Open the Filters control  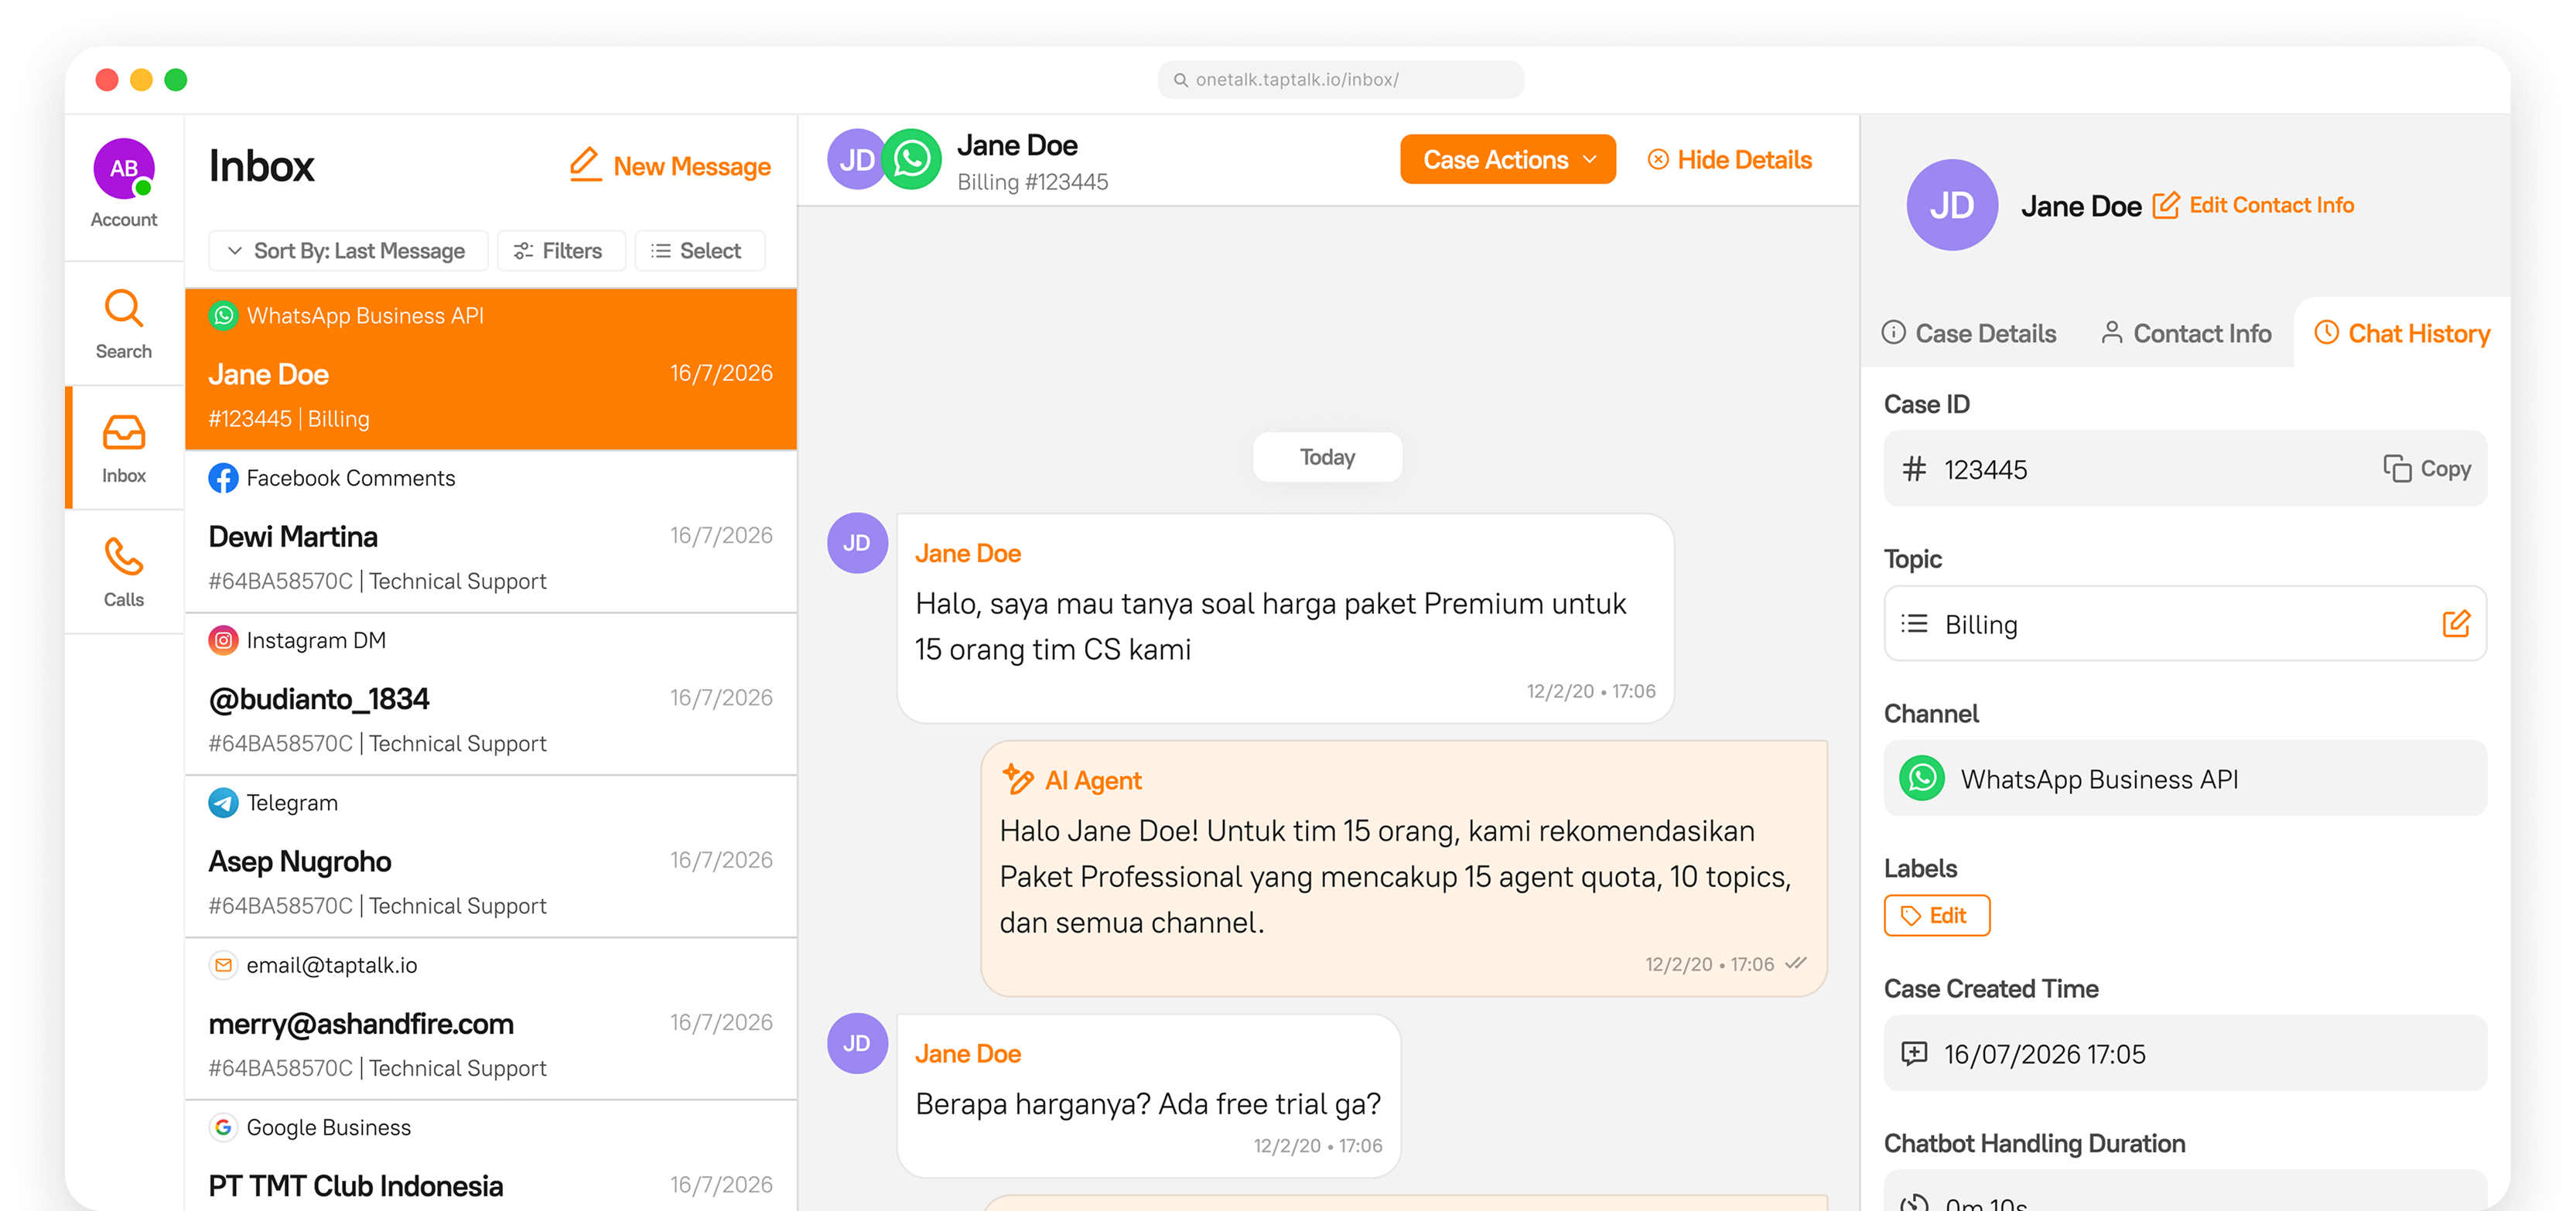click(560, 251)
